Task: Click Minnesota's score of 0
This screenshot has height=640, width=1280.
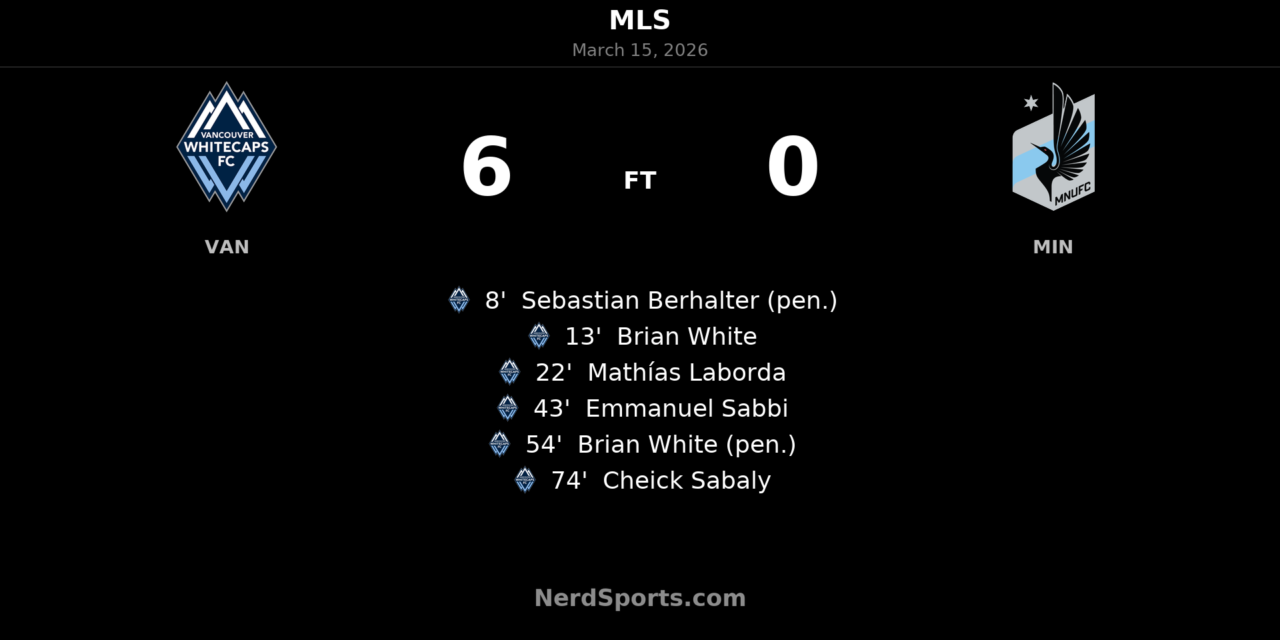Action: coord(793,168)
